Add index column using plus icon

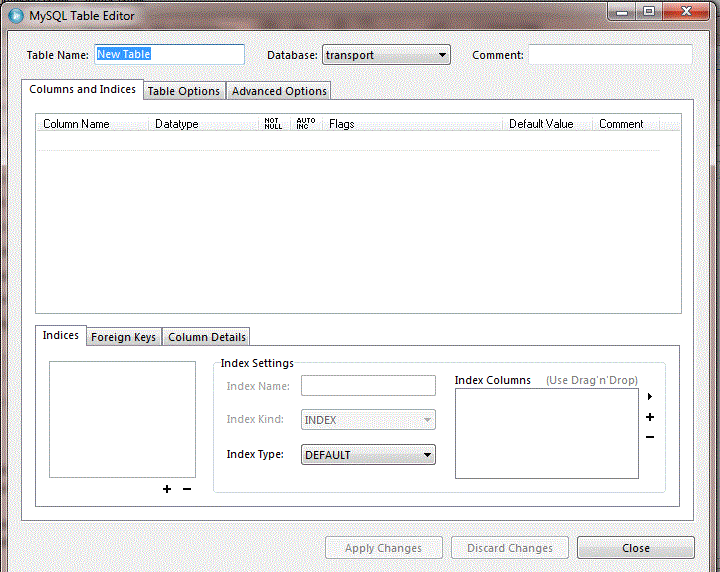point(650,417)
